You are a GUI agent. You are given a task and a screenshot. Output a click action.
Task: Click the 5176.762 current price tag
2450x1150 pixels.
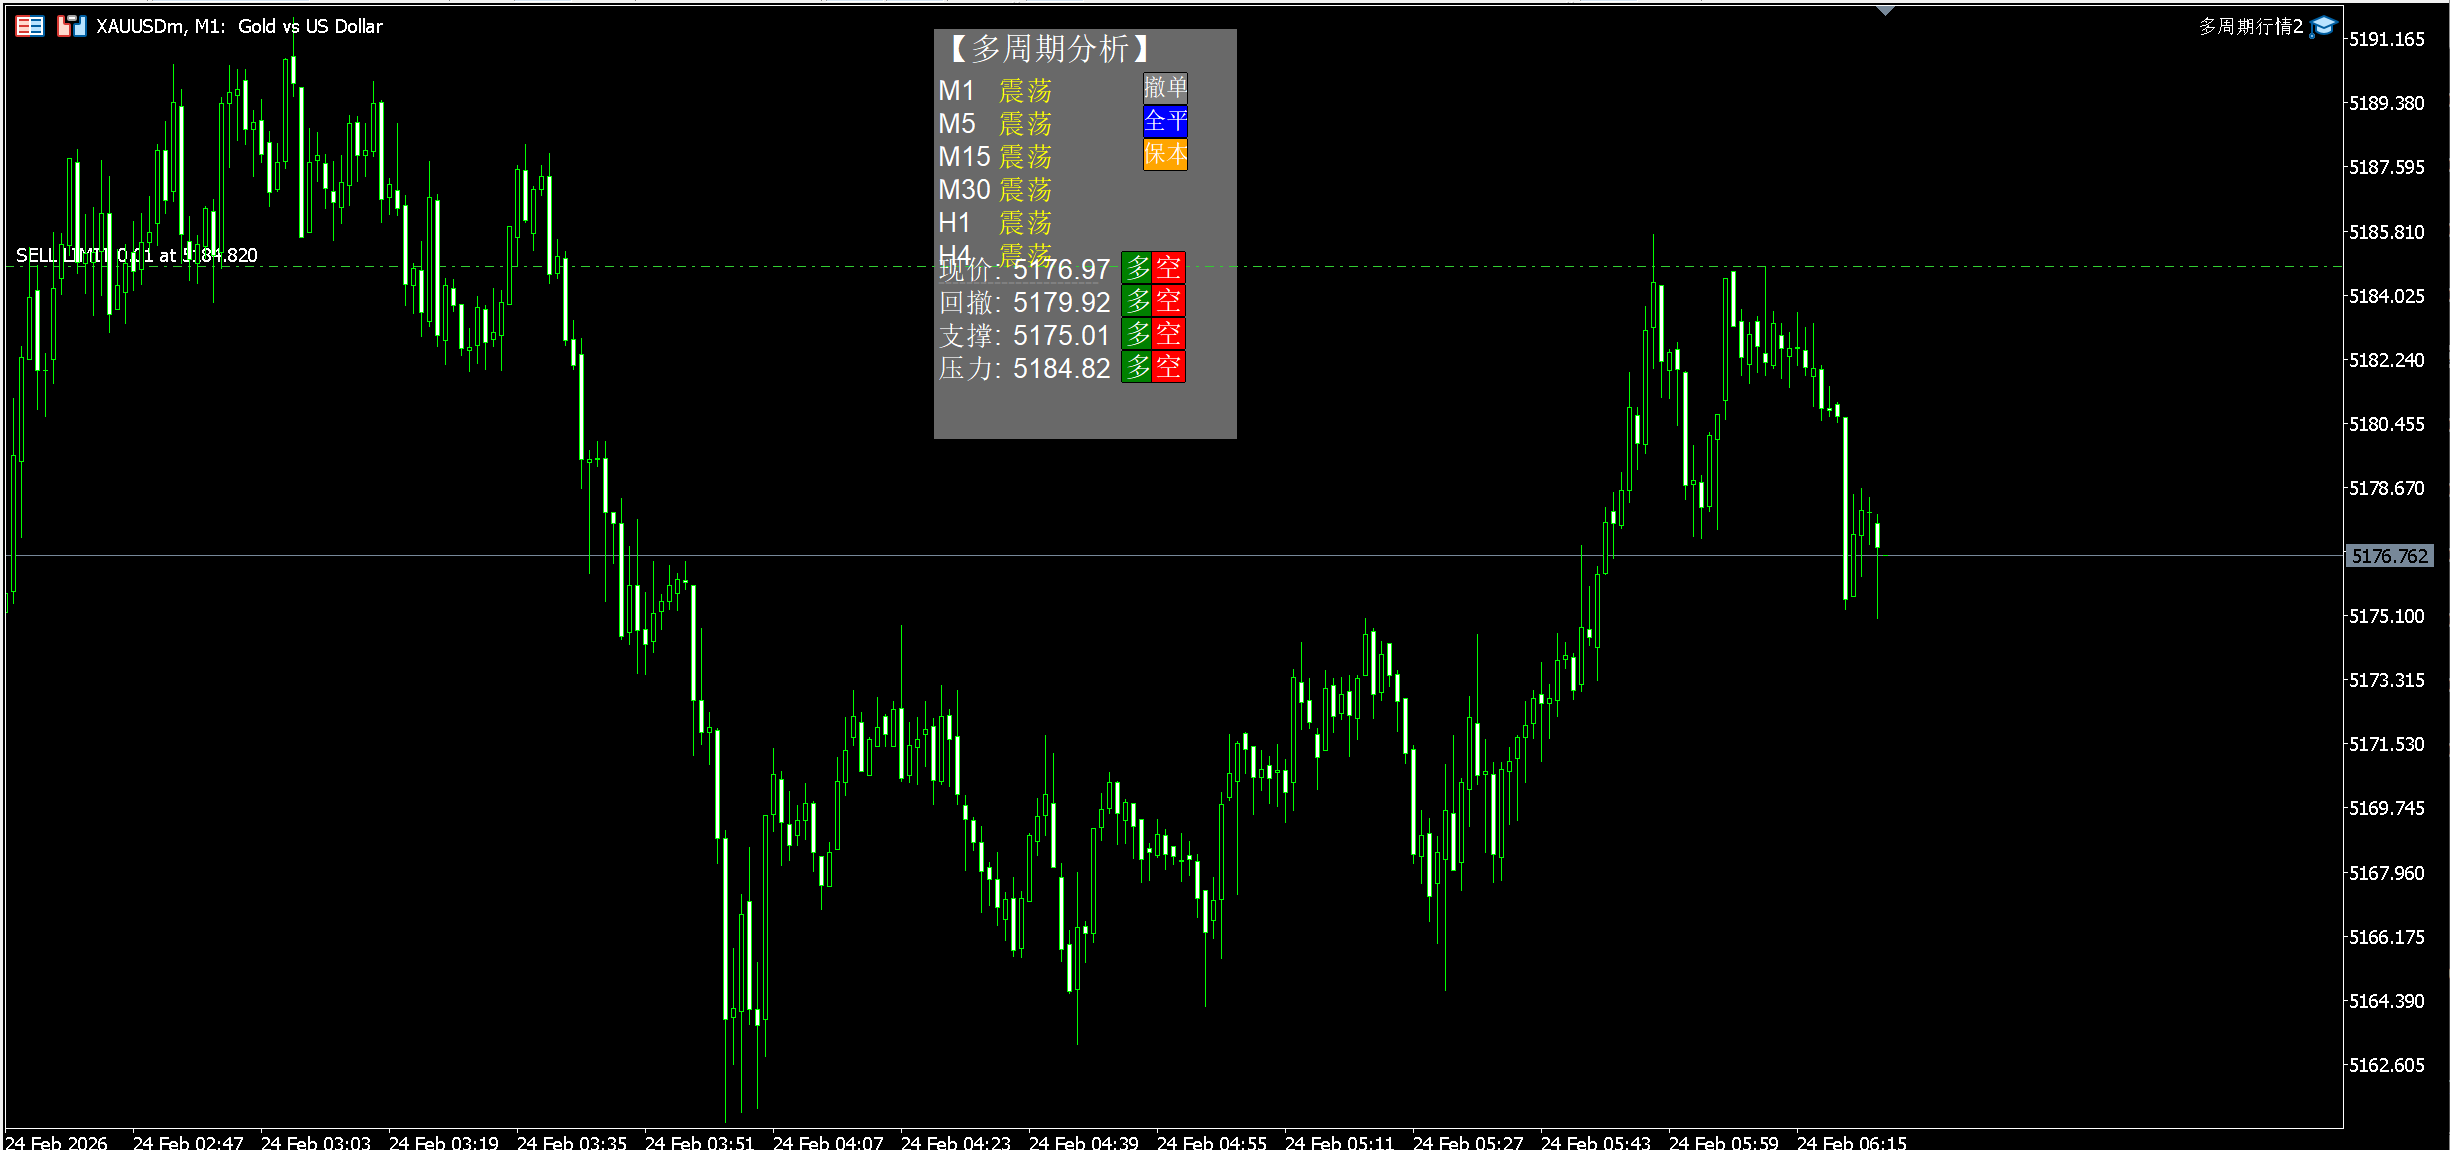click(x=2388, y=556)
